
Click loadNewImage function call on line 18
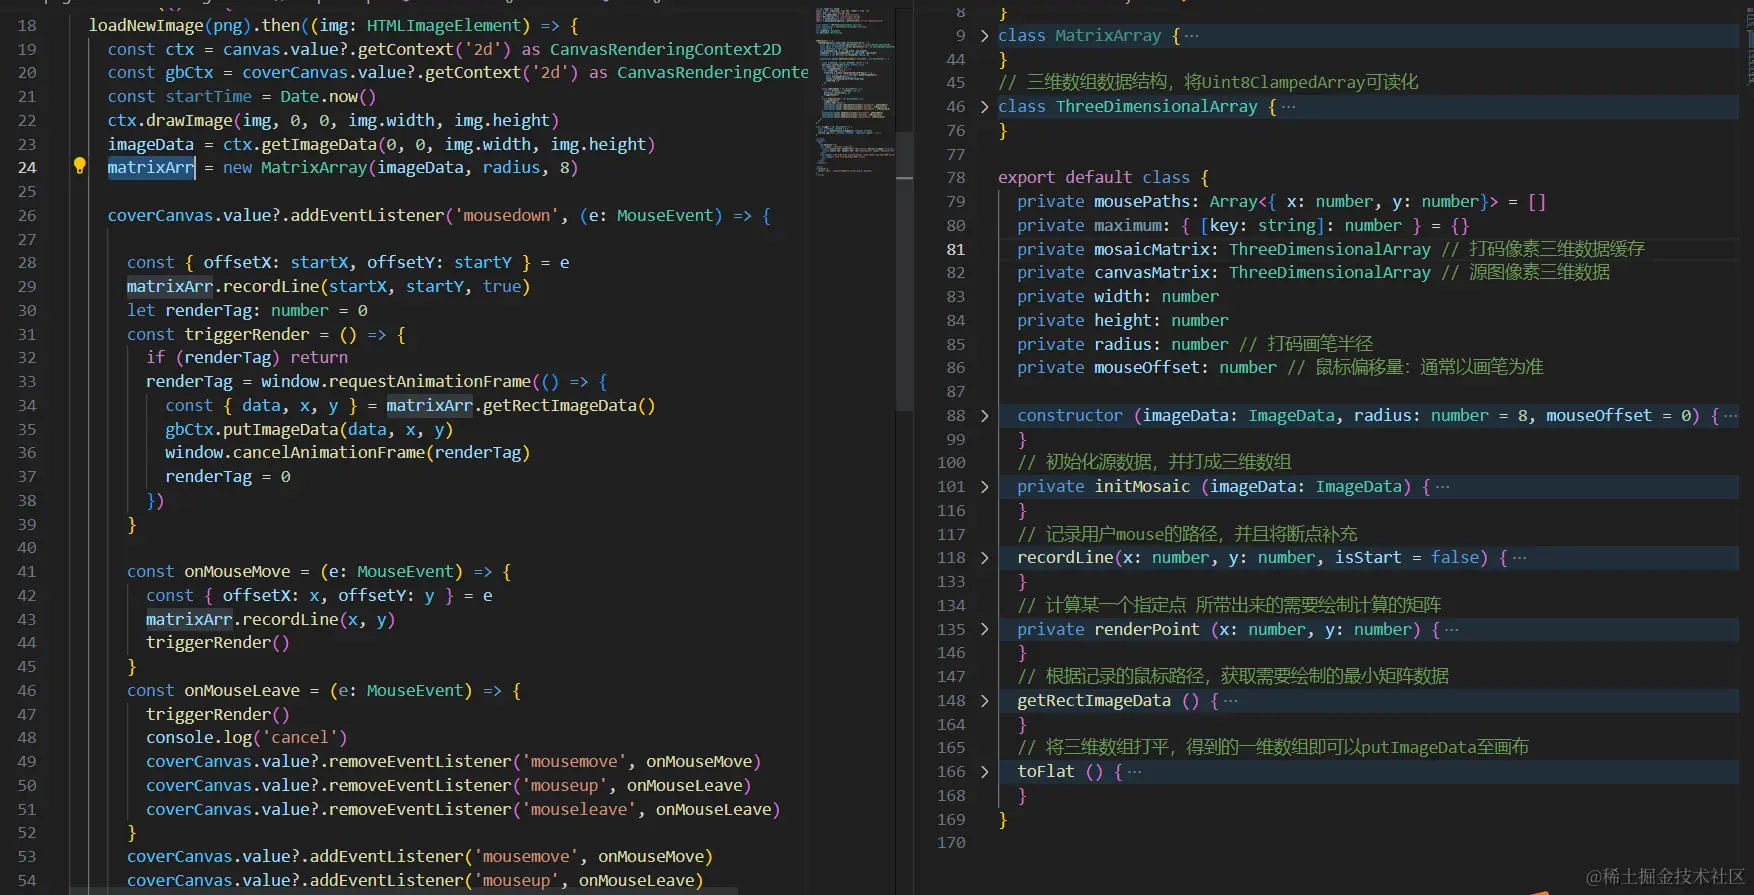(146, 25)
